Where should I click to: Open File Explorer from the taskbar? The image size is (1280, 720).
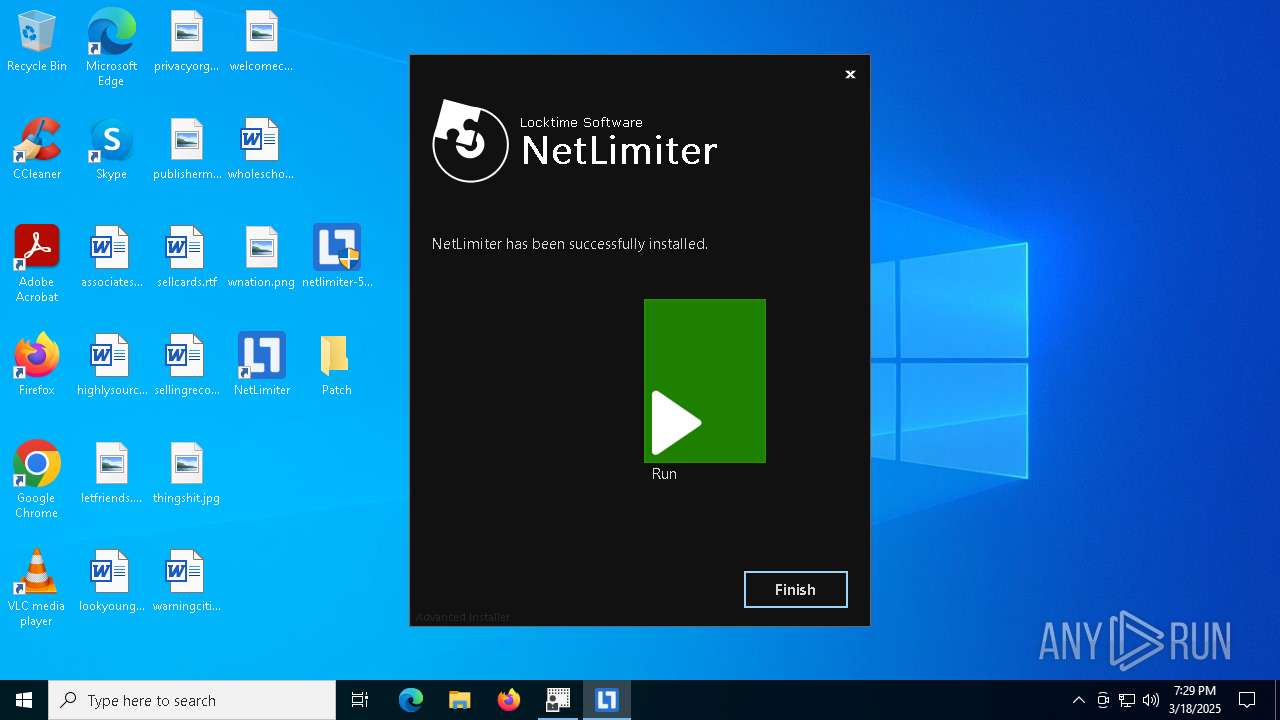[x=459, y=700]
